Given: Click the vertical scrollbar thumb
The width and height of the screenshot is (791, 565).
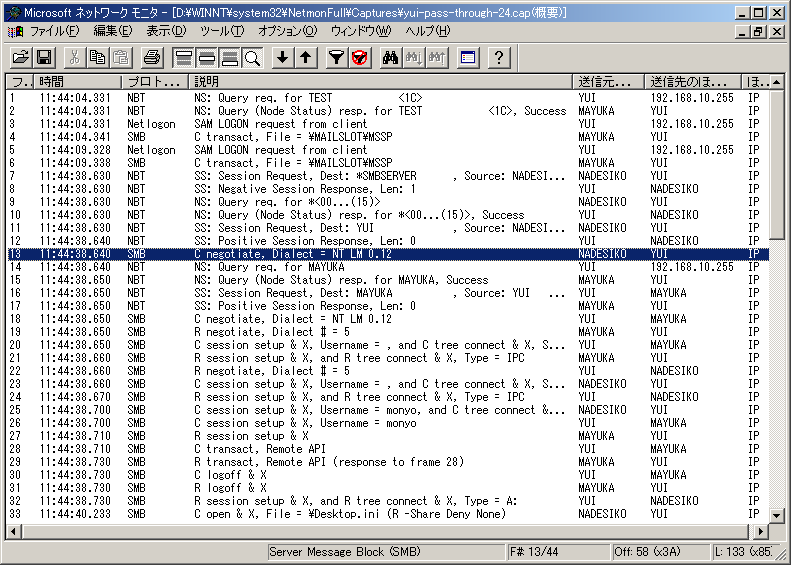Looking at the screenshot, I should tap(777, 164).
